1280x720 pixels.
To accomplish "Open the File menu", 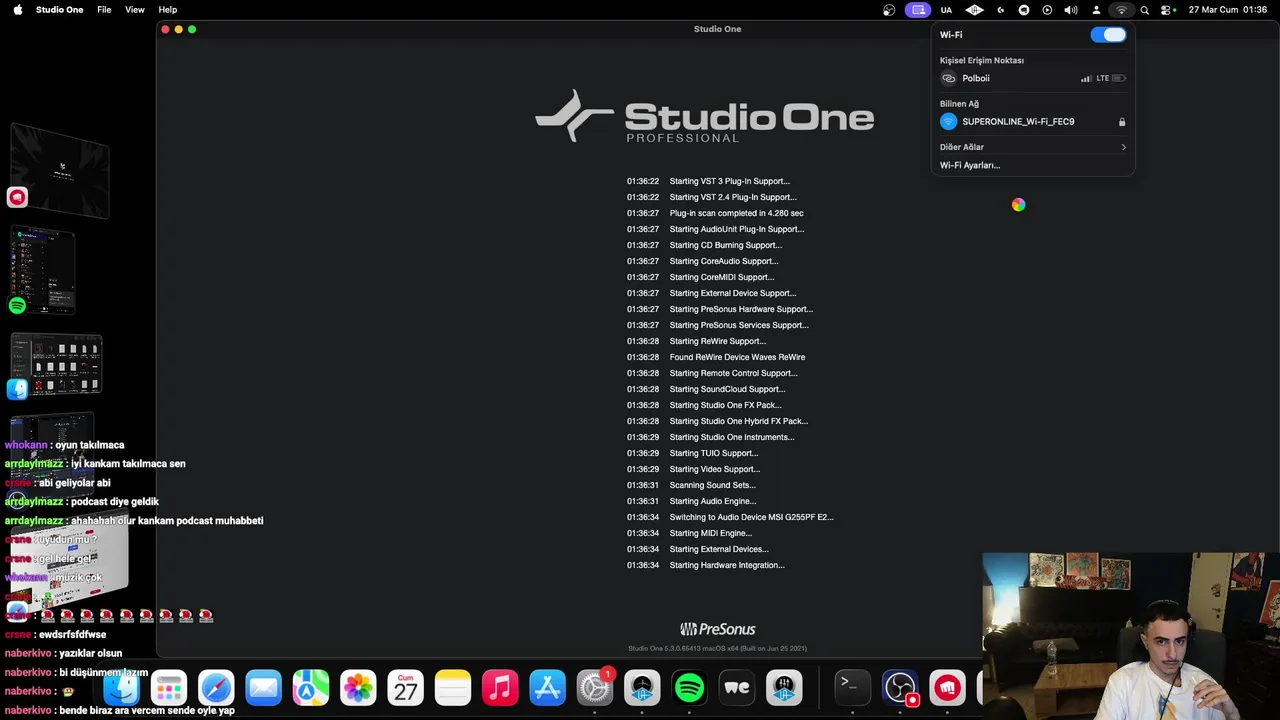I will click(x=104, y=10).
